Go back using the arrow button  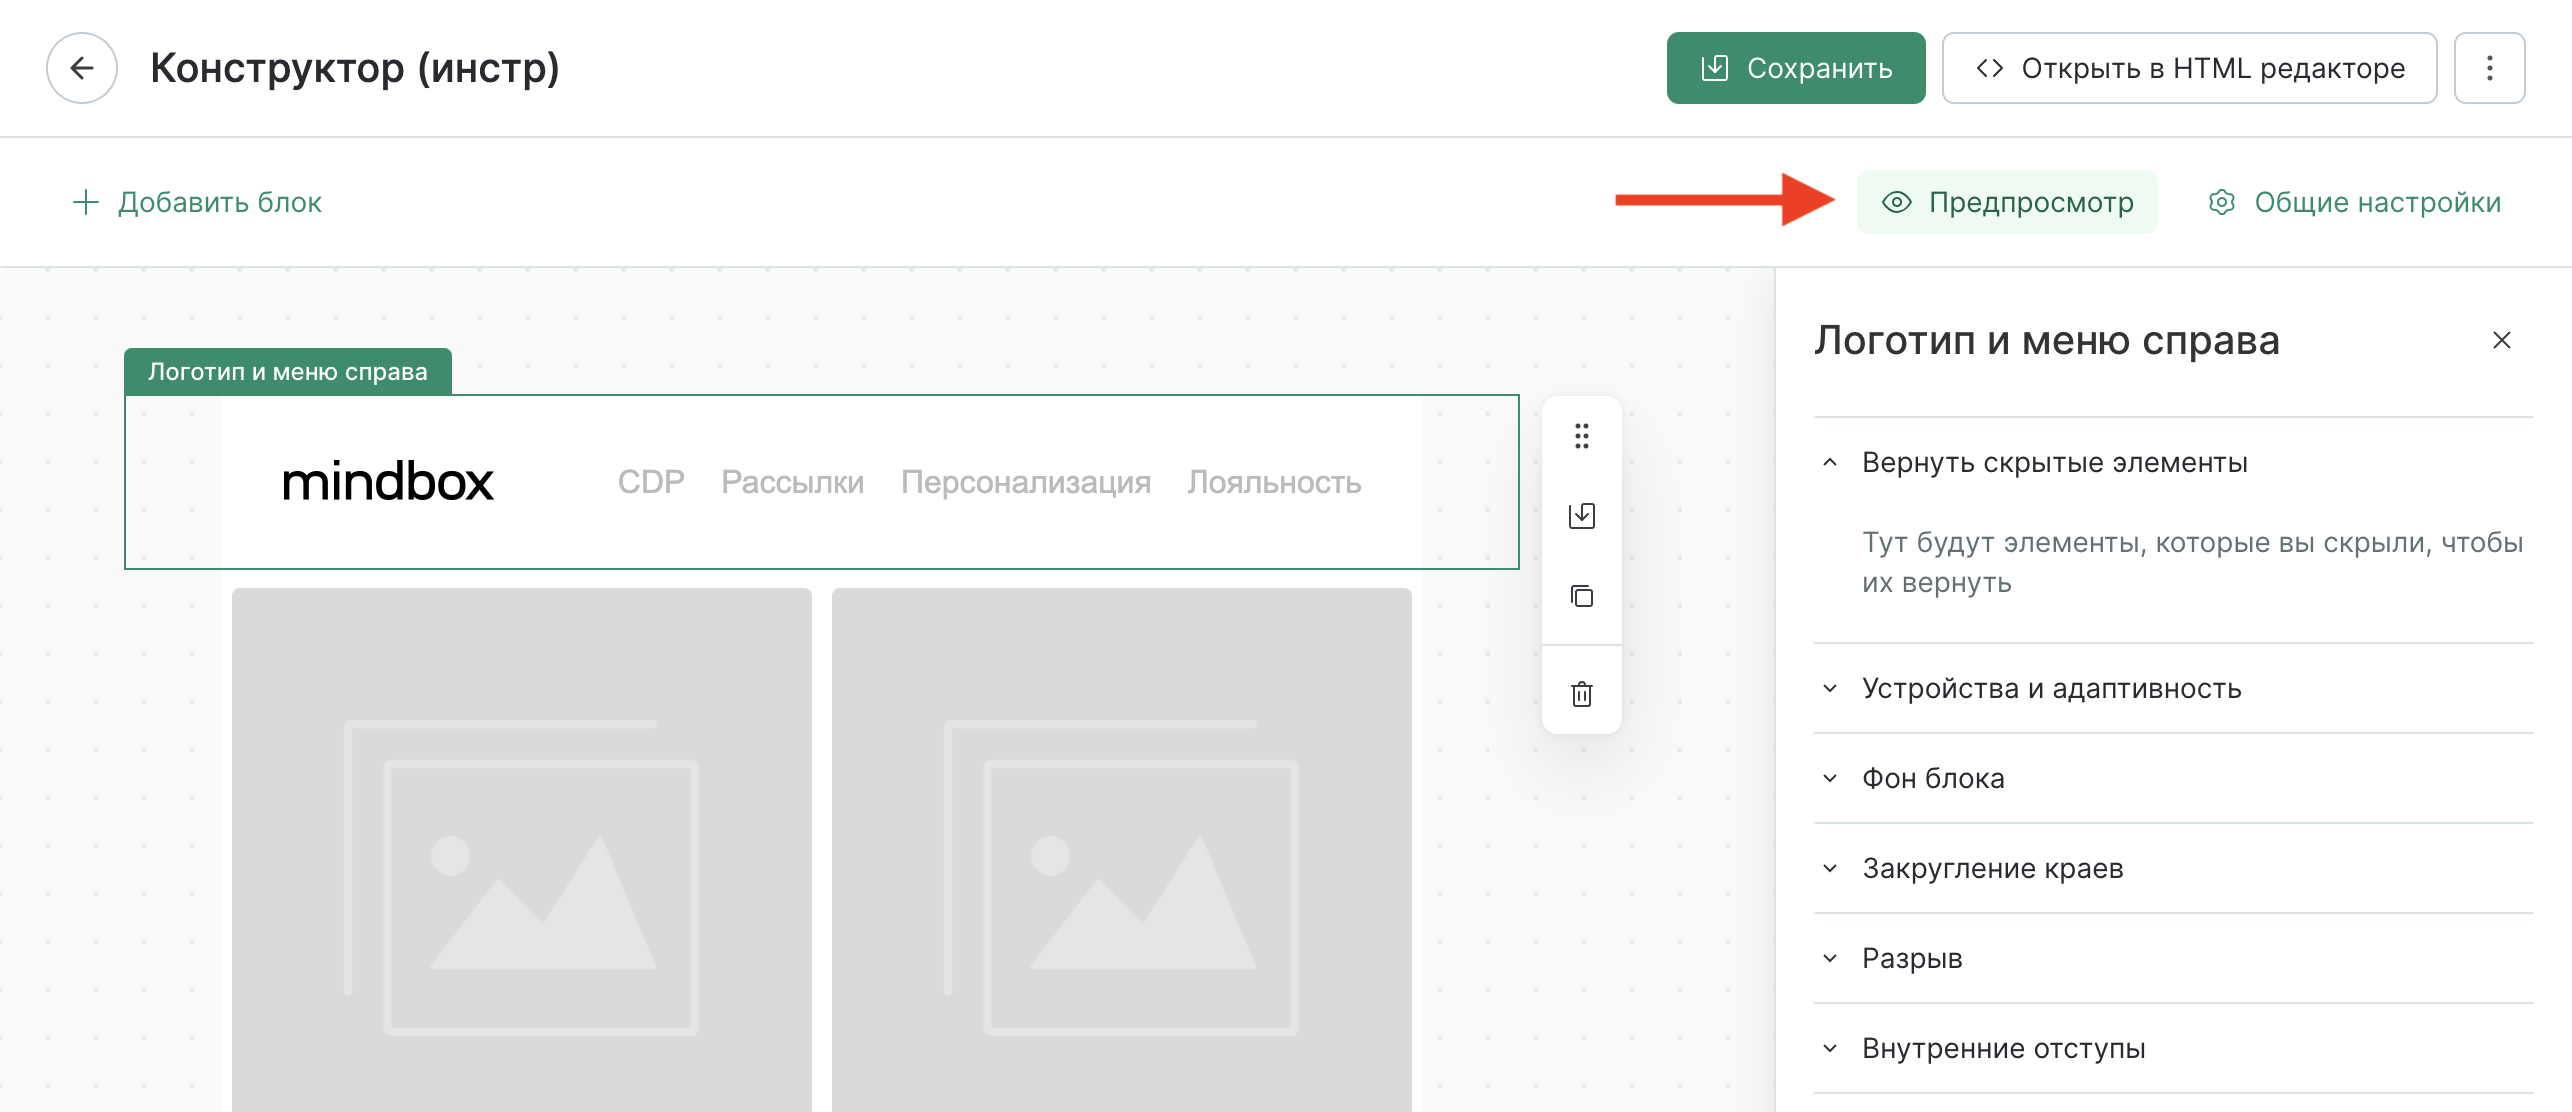coord(82,68)
